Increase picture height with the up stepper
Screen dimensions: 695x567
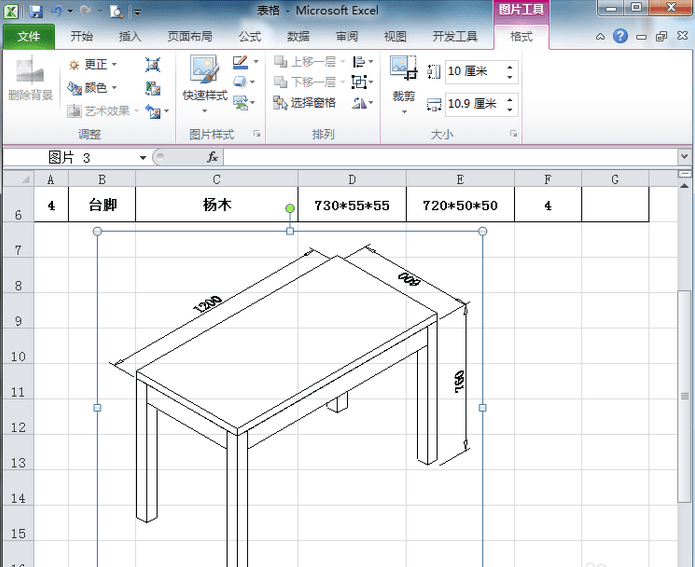click(x=510, y=67)
